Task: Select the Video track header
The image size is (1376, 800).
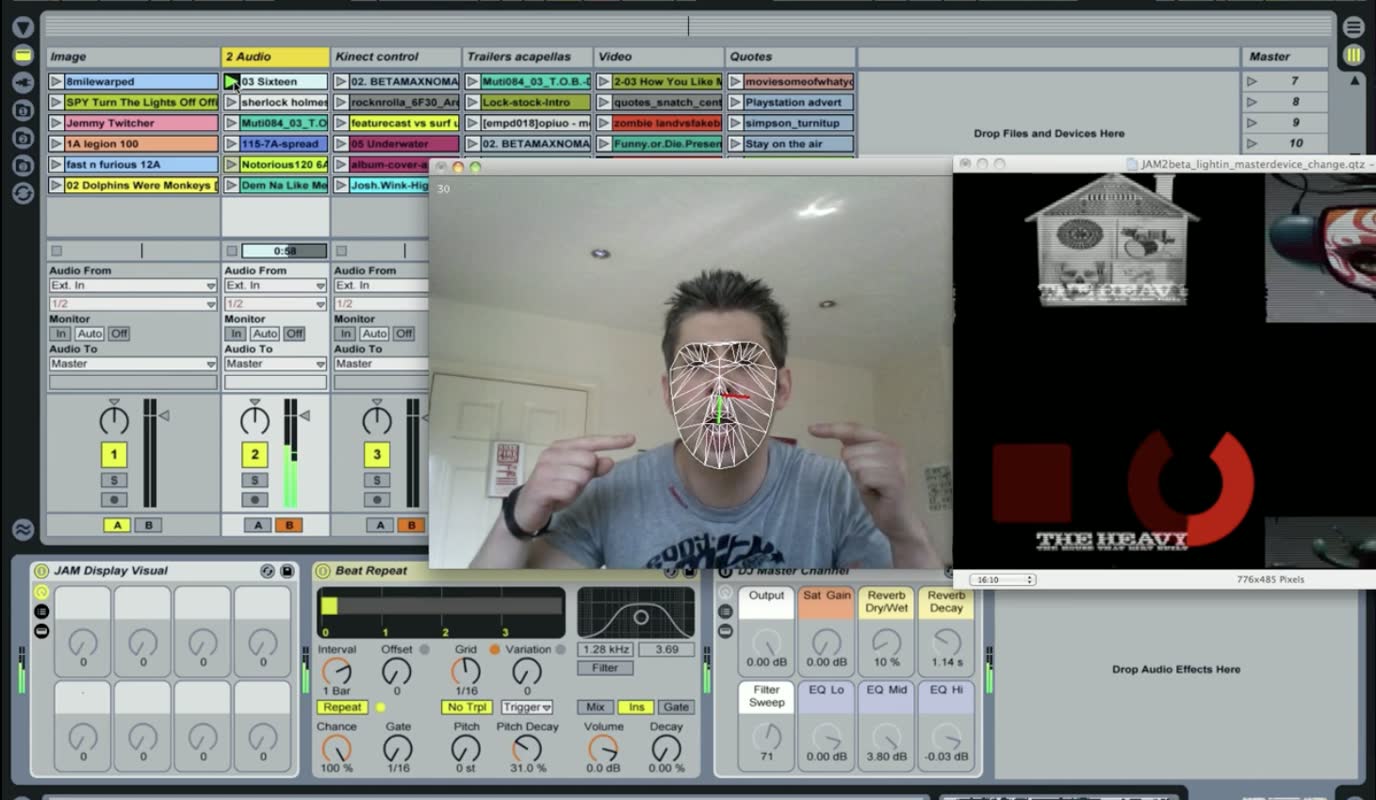Action: coord(659,57)
